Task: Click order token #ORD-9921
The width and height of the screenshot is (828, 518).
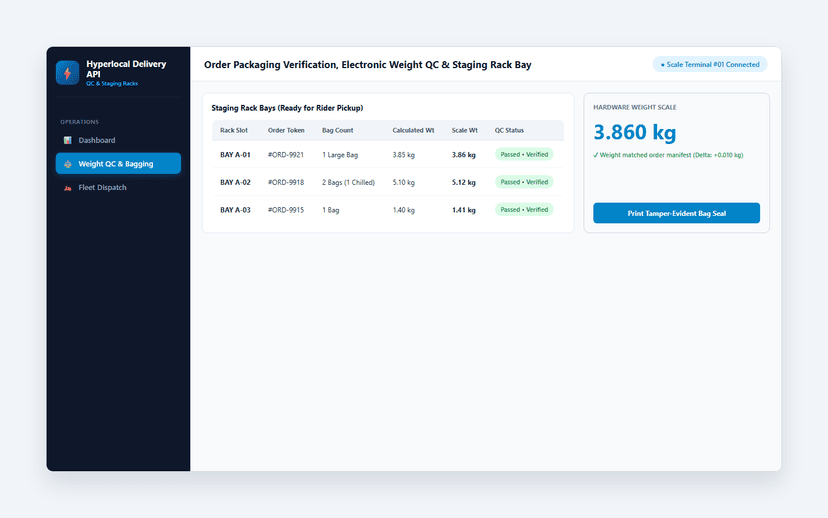Action: click(286, 155)
